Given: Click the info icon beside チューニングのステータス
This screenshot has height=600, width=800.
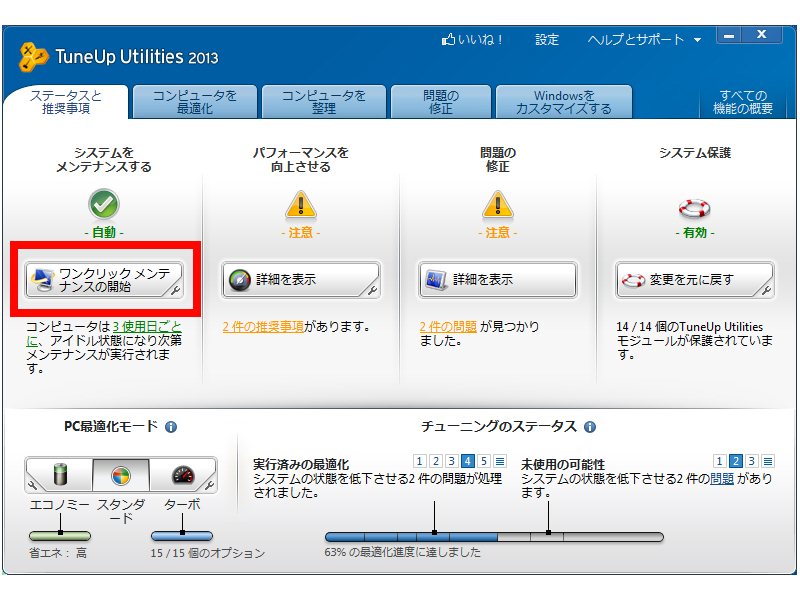Looking at the screenshot, I should pos(590,427).
